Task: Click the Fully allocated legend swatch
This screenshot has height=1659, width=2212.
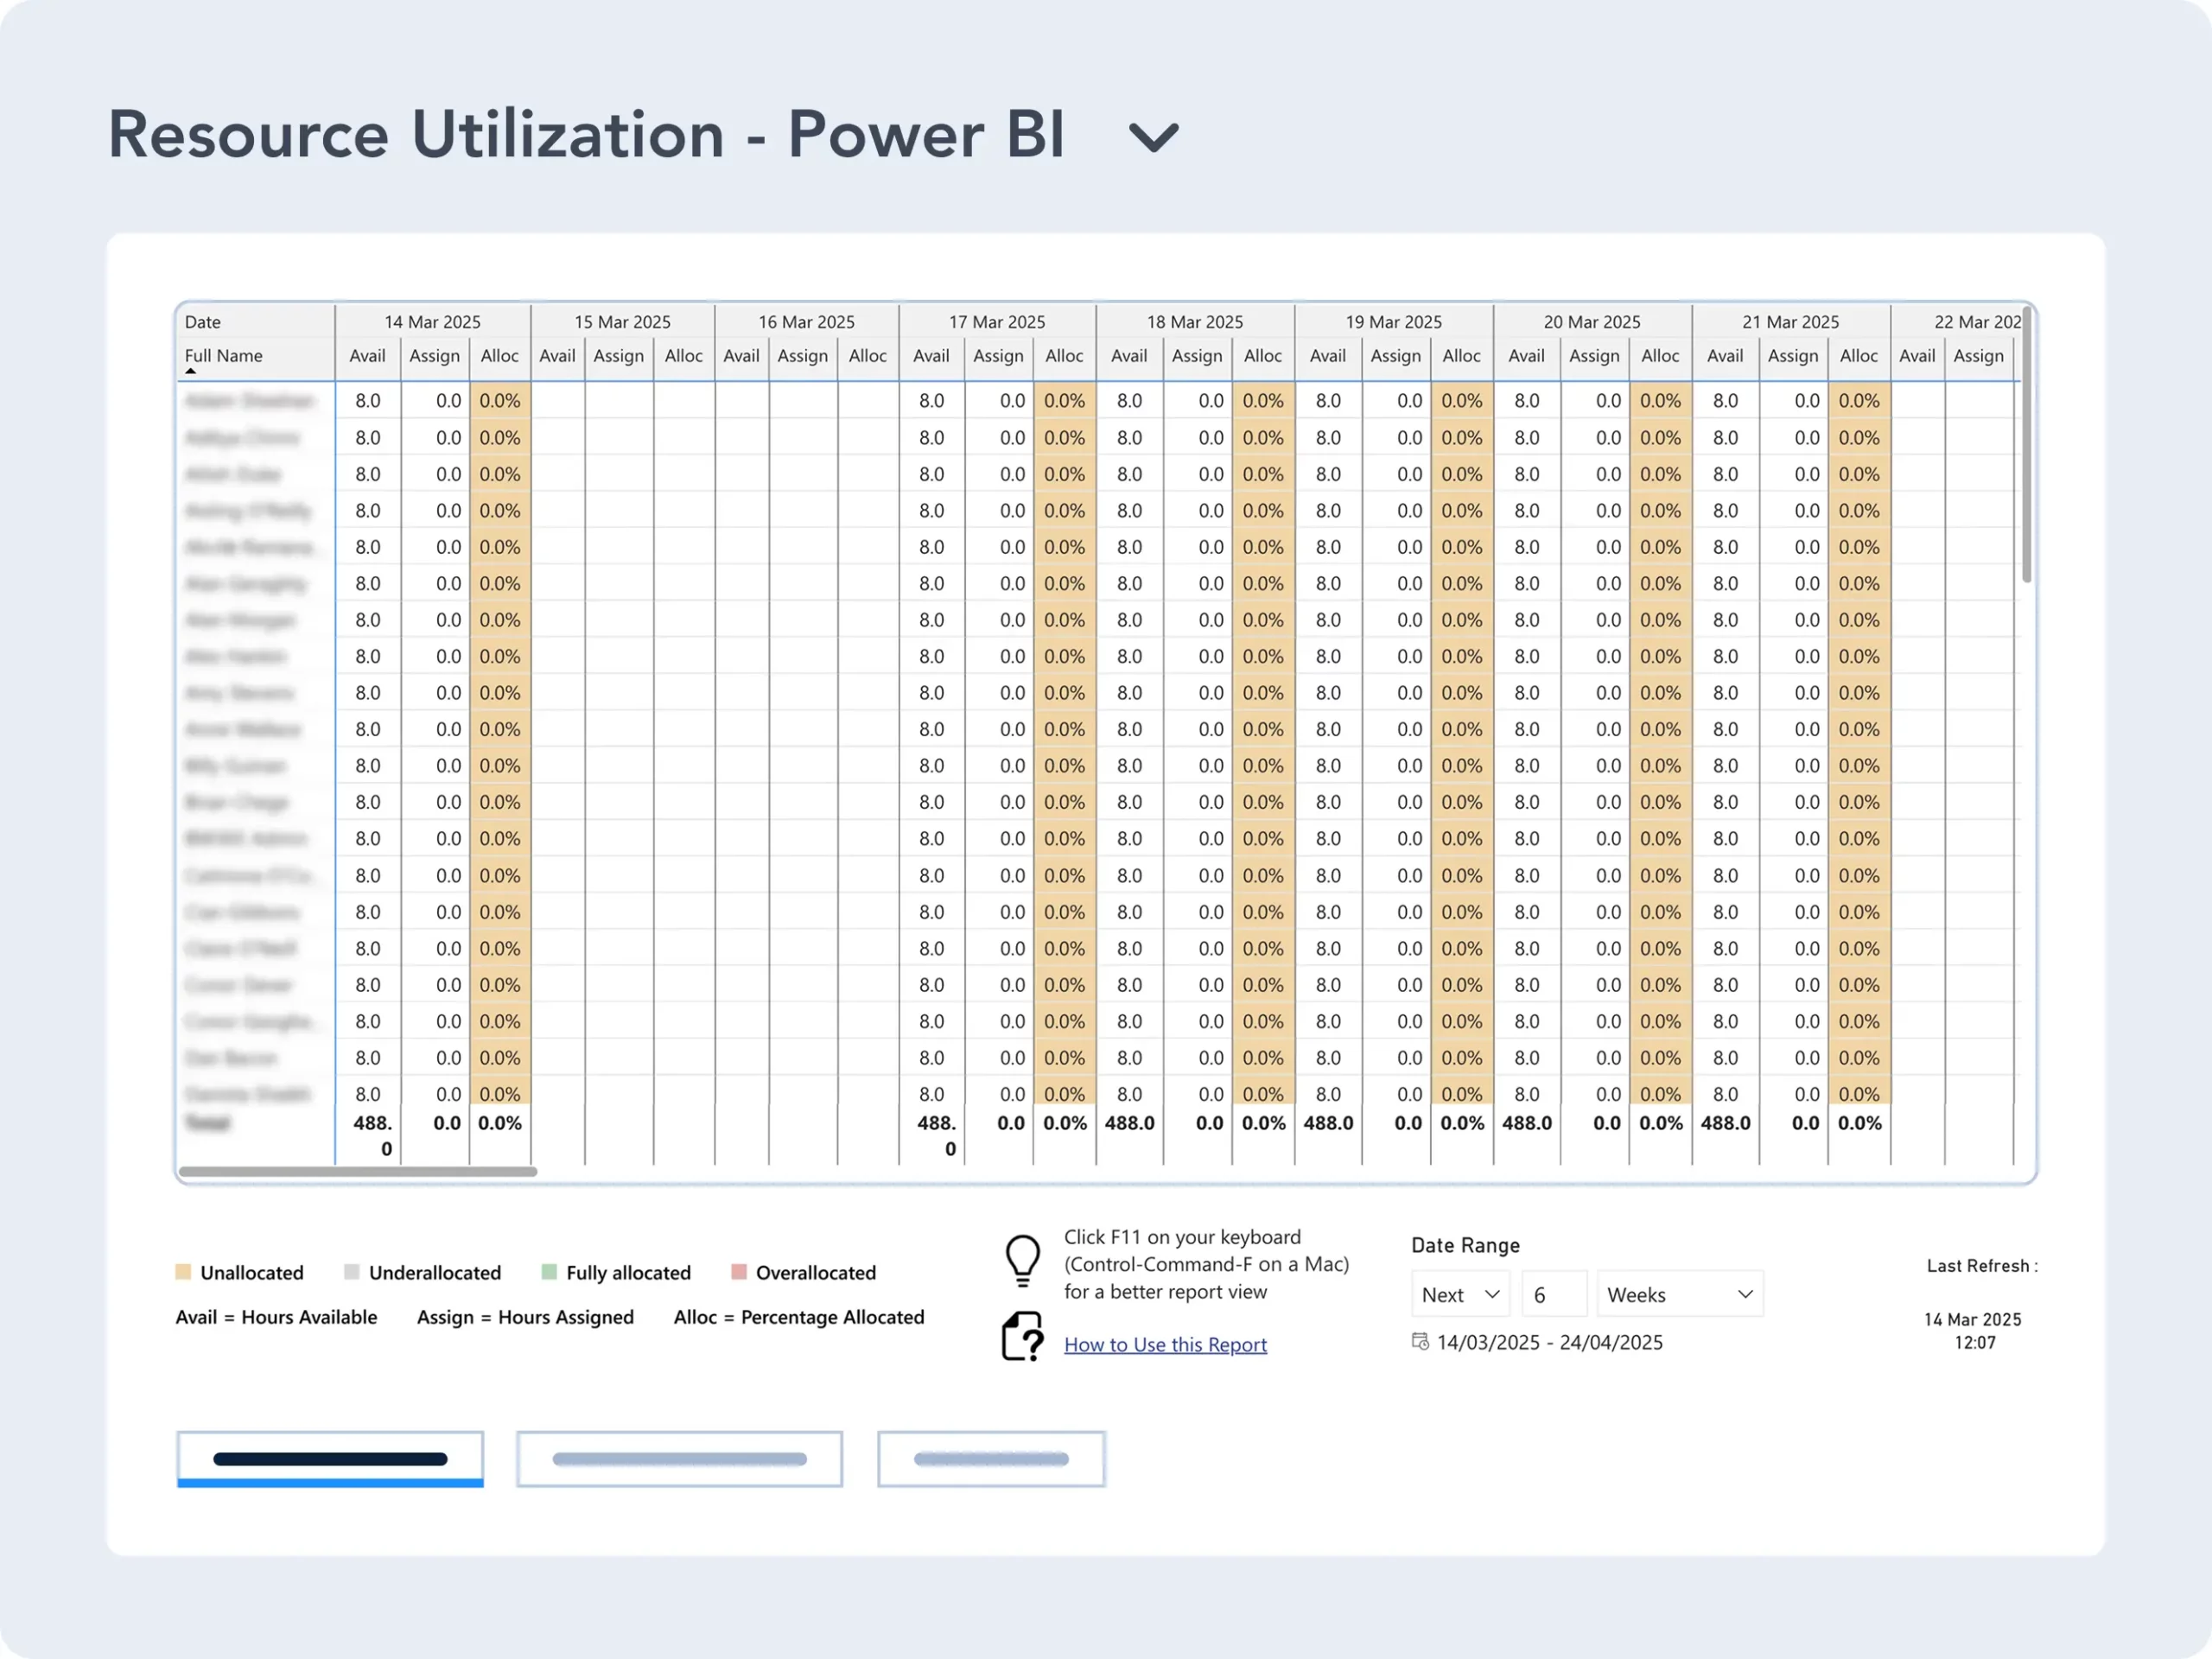Action: pyautogui.click(x=548, y=1272)
